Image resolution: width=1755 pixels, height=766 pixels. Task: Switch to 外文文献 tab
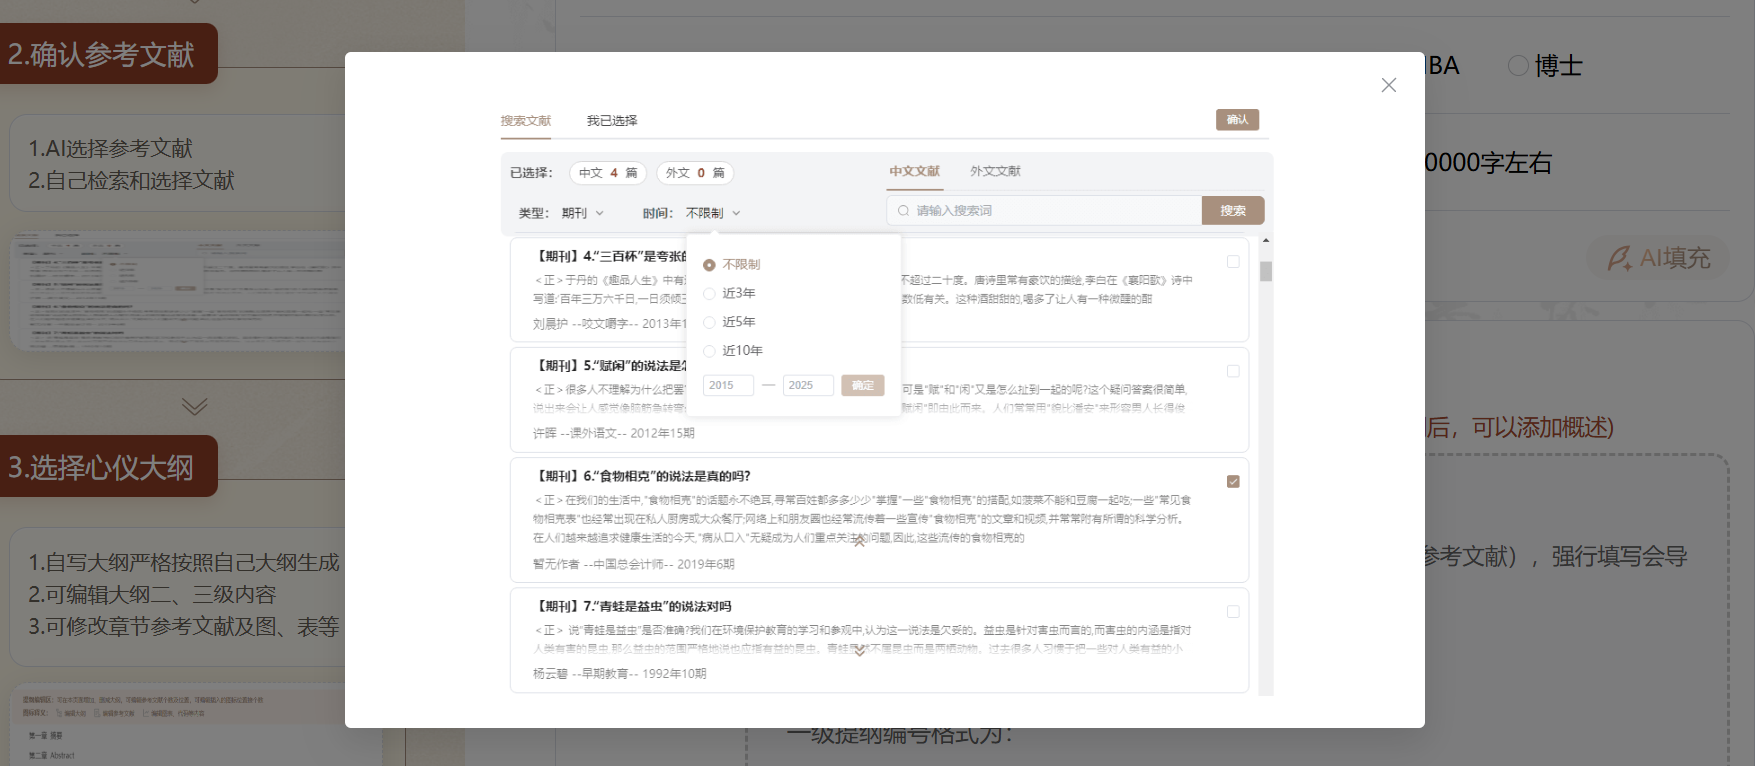point(995,171)
